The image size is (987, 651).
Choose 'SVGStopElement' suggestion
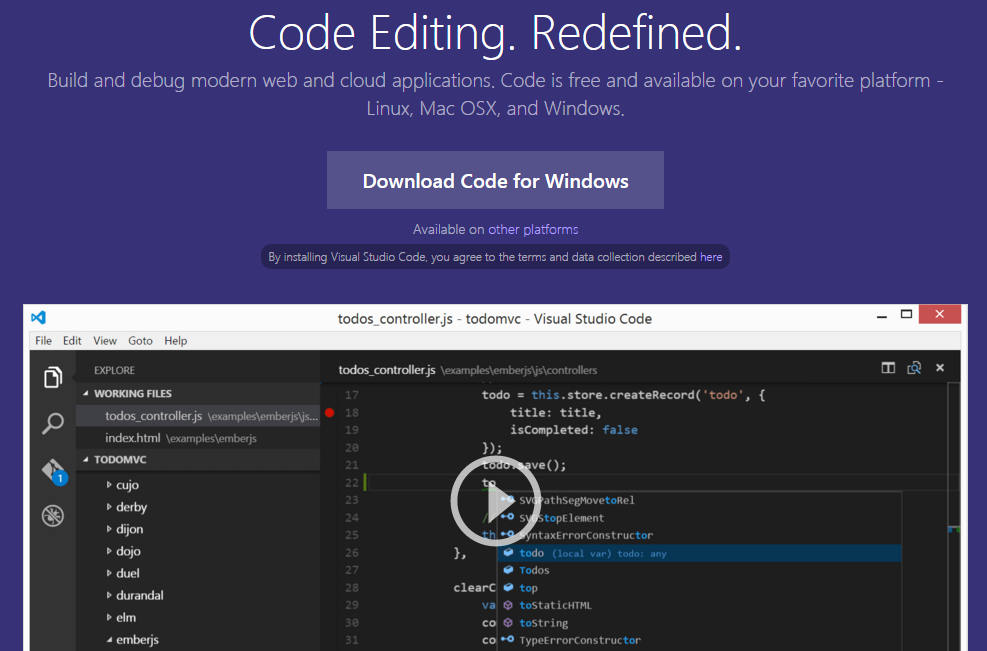click(699, 518)
